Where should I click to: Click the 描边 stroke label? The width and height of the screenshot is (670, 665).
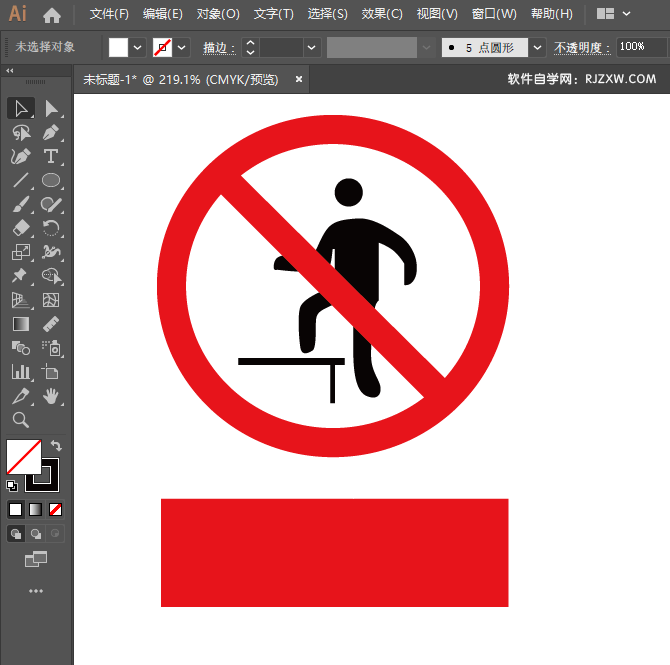click(218, 47)
